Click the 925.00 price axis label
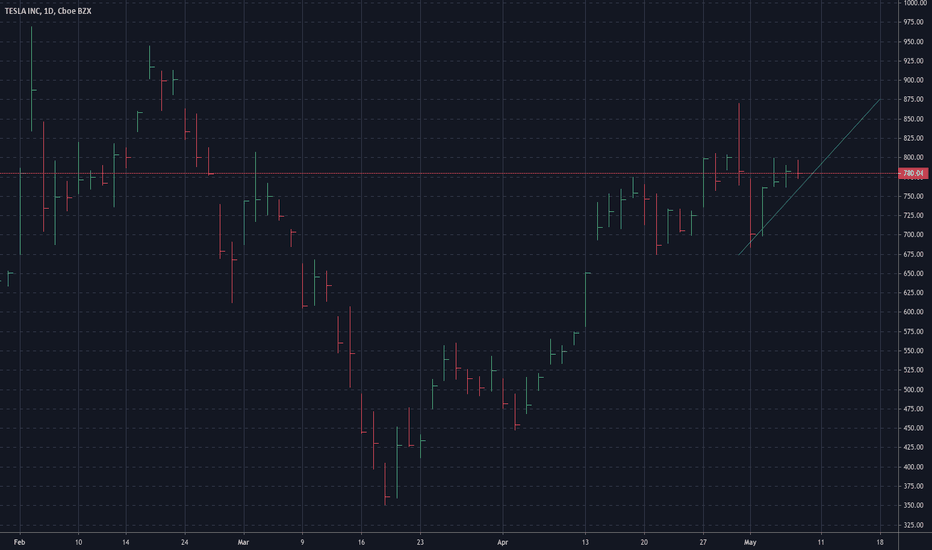This screenshot has height=550, width=932. coord(913,61)
